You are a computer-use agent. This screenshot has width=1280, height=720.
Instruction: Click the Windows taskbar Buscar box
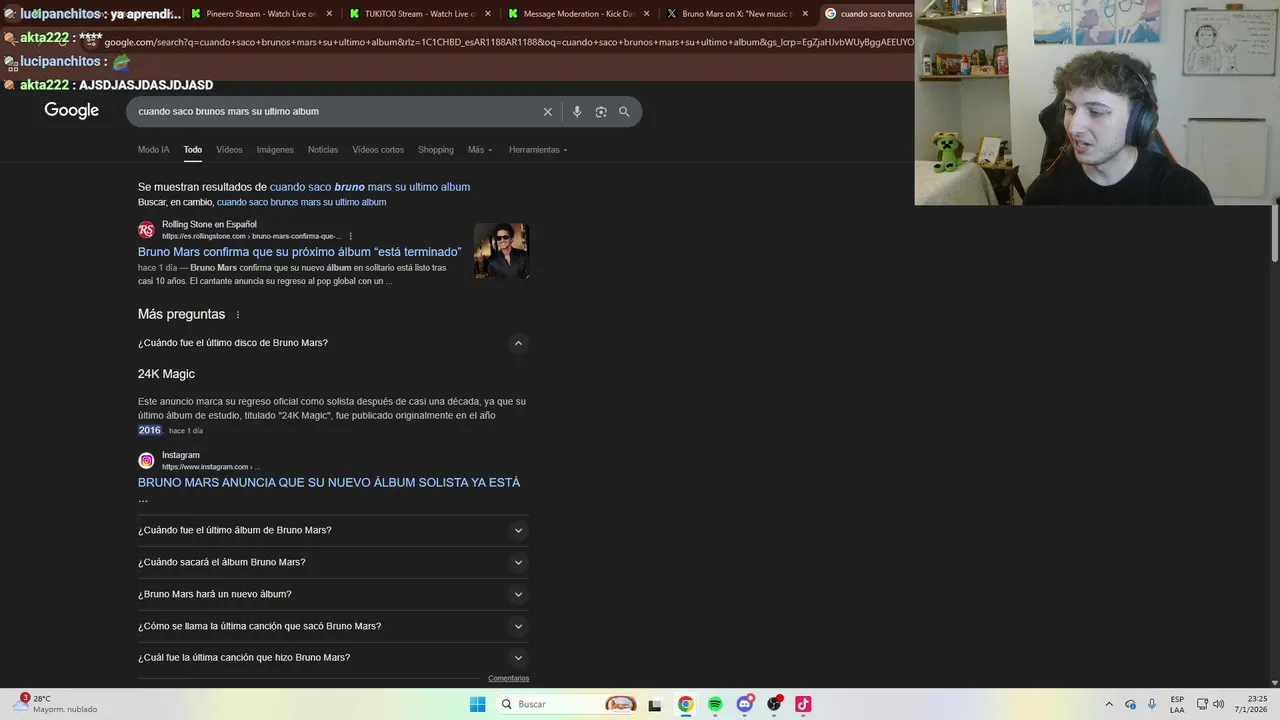[567, 704]
